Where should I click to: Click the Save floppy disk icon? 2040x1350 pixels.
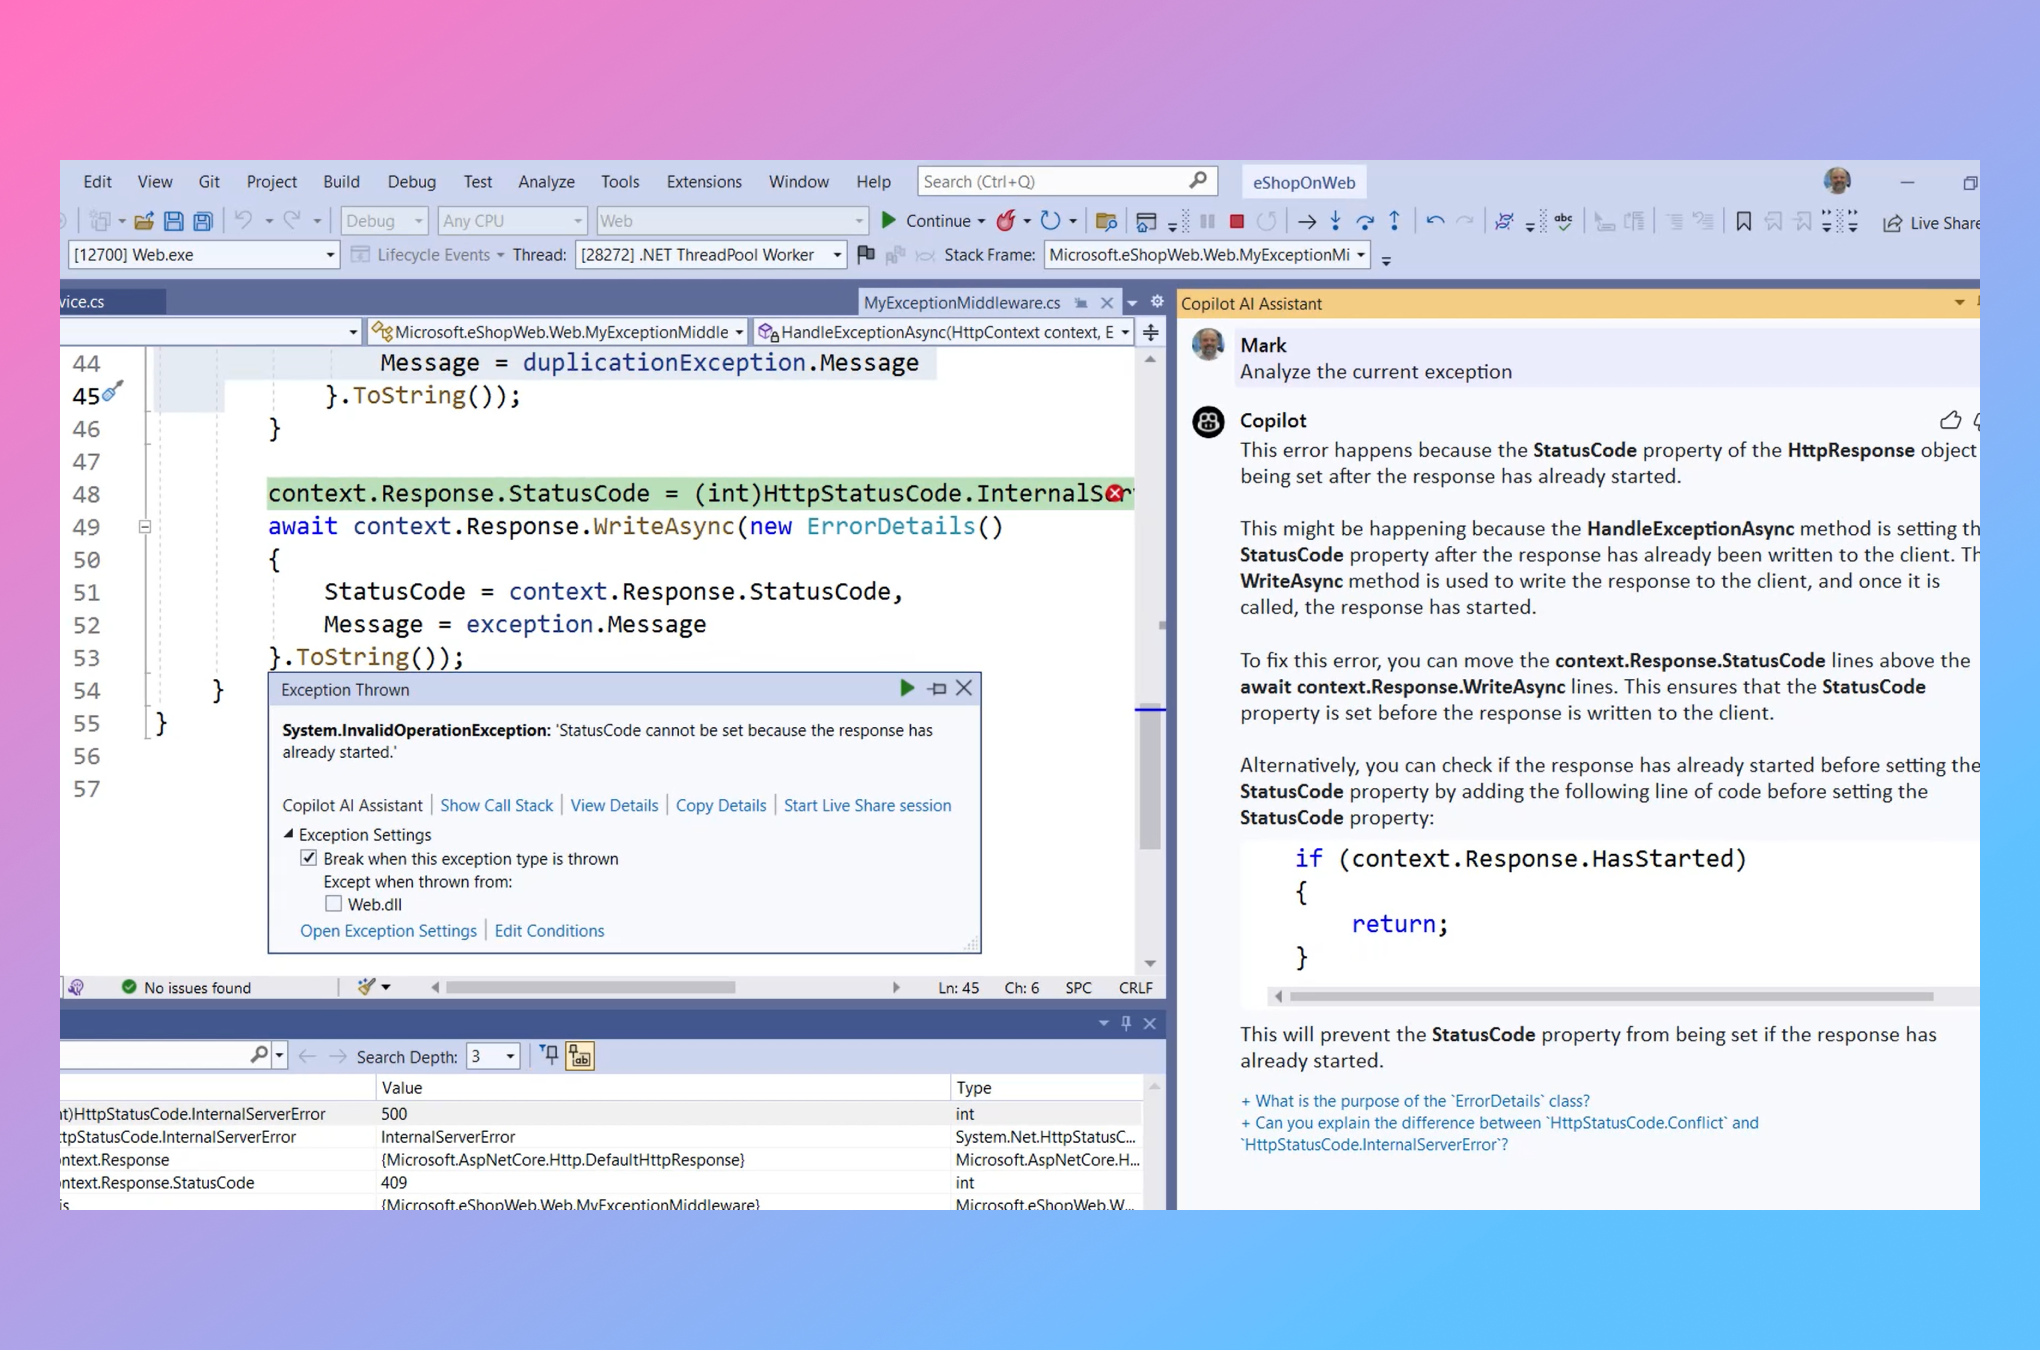[174, 221]
